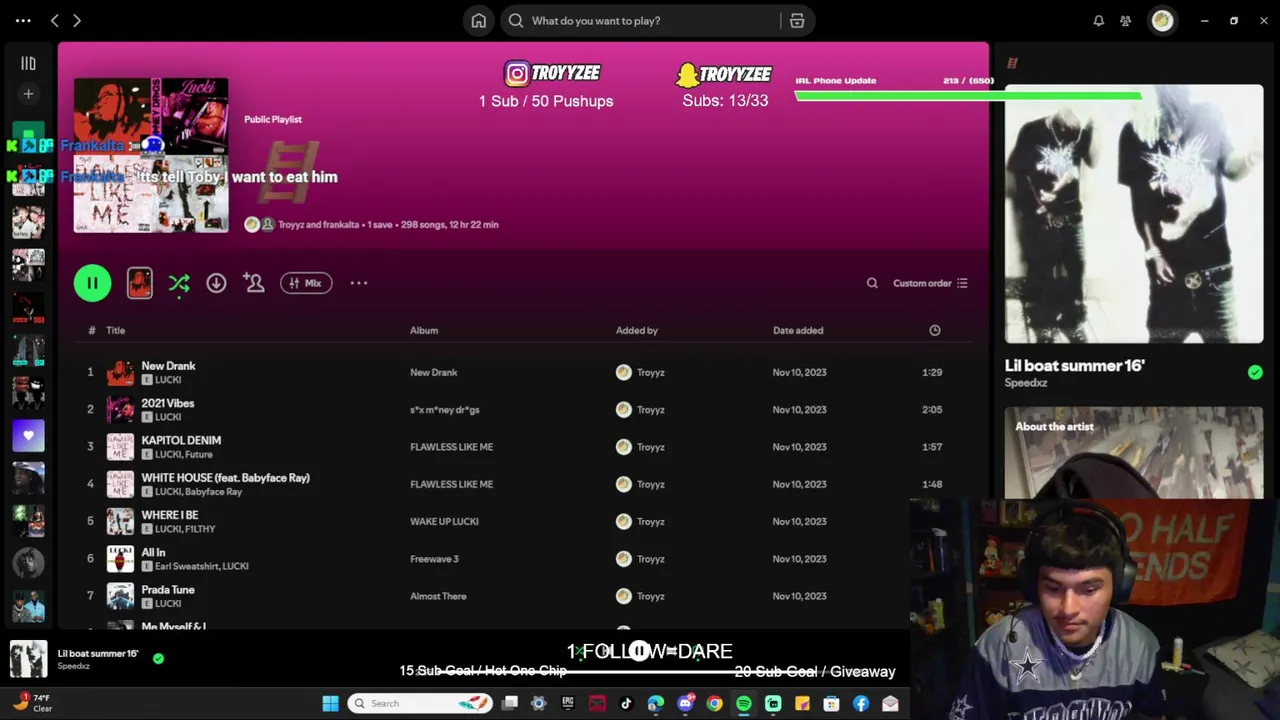Sort by the Date added column header
This screenshot has width=1280, height=720.
[x=798, y=330]
